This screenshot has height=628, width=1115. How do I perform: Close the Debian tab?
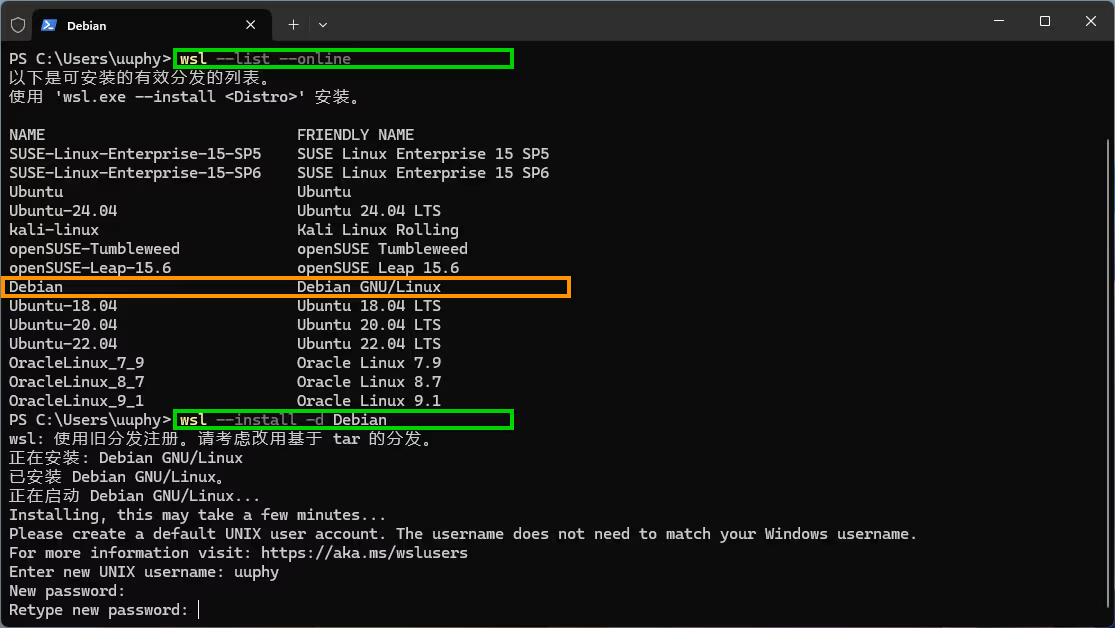tap(250, 25)
